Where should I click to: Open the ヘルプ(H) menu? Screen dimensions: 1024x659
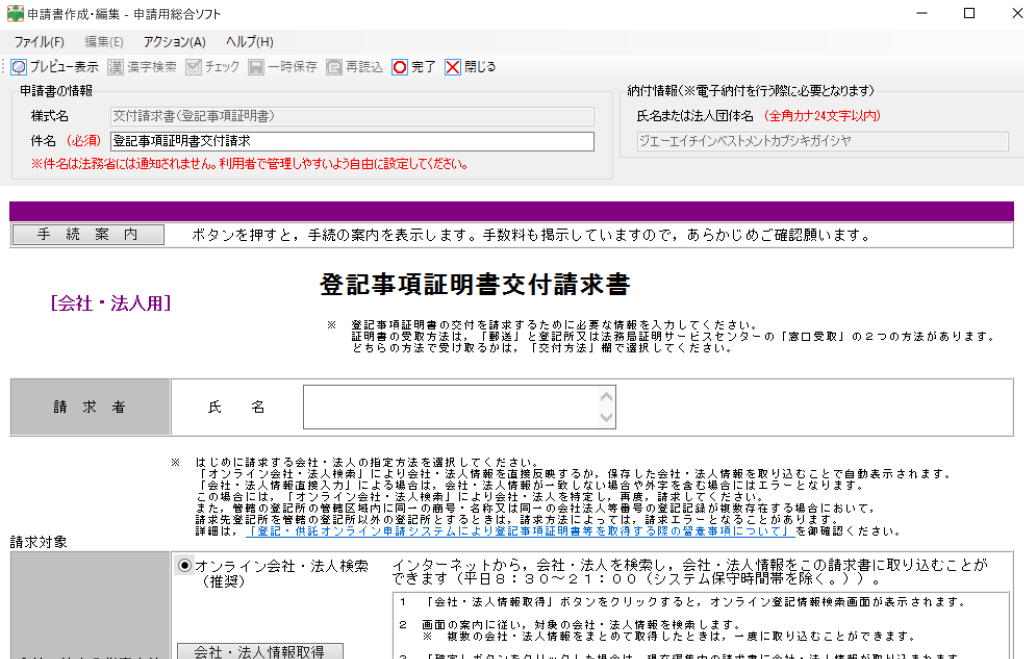(249, 42)
